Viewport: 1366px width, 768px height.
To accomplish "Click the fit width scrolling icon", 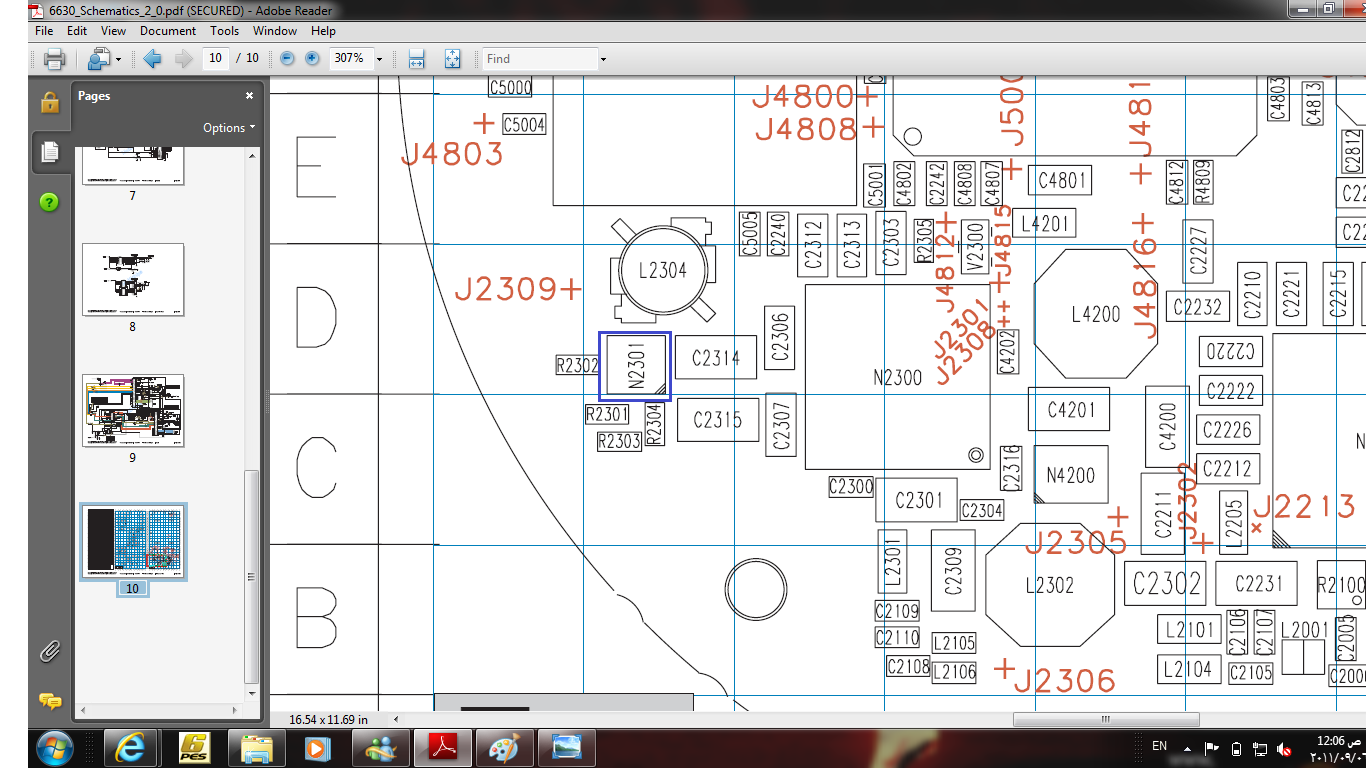I will [x=416, y=59].
